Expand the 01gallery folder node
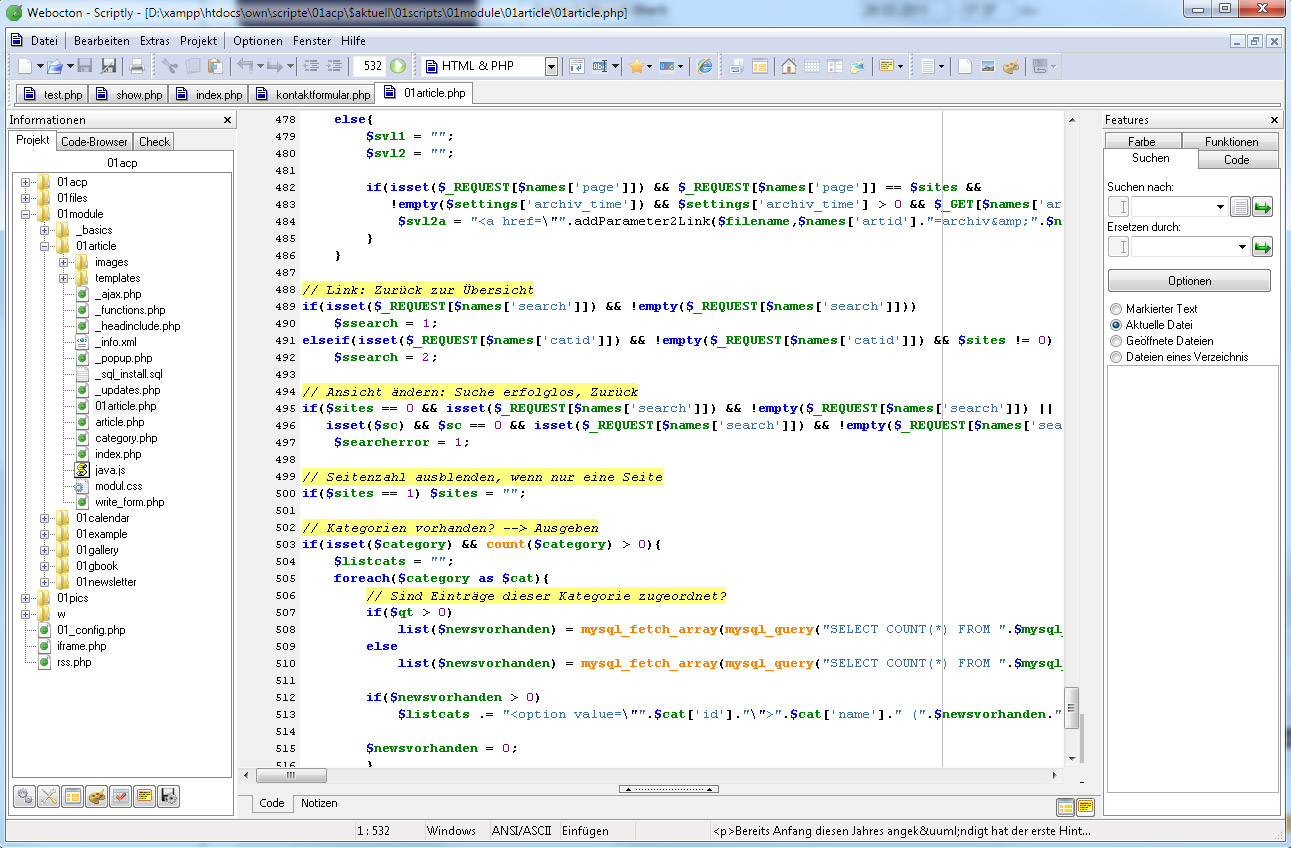 [x=45, y=550]
